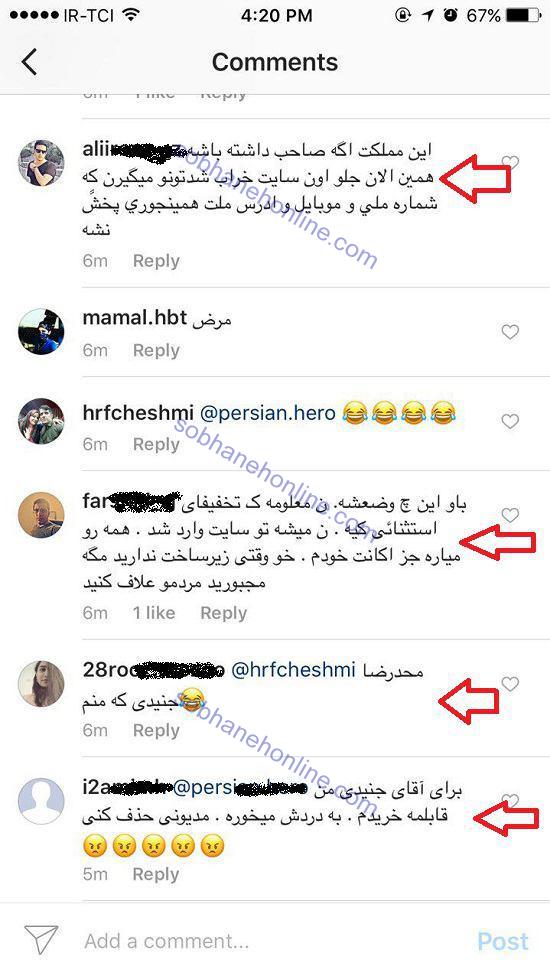
Task: Open the @persian.hero mention
Action: coord(268,413)
